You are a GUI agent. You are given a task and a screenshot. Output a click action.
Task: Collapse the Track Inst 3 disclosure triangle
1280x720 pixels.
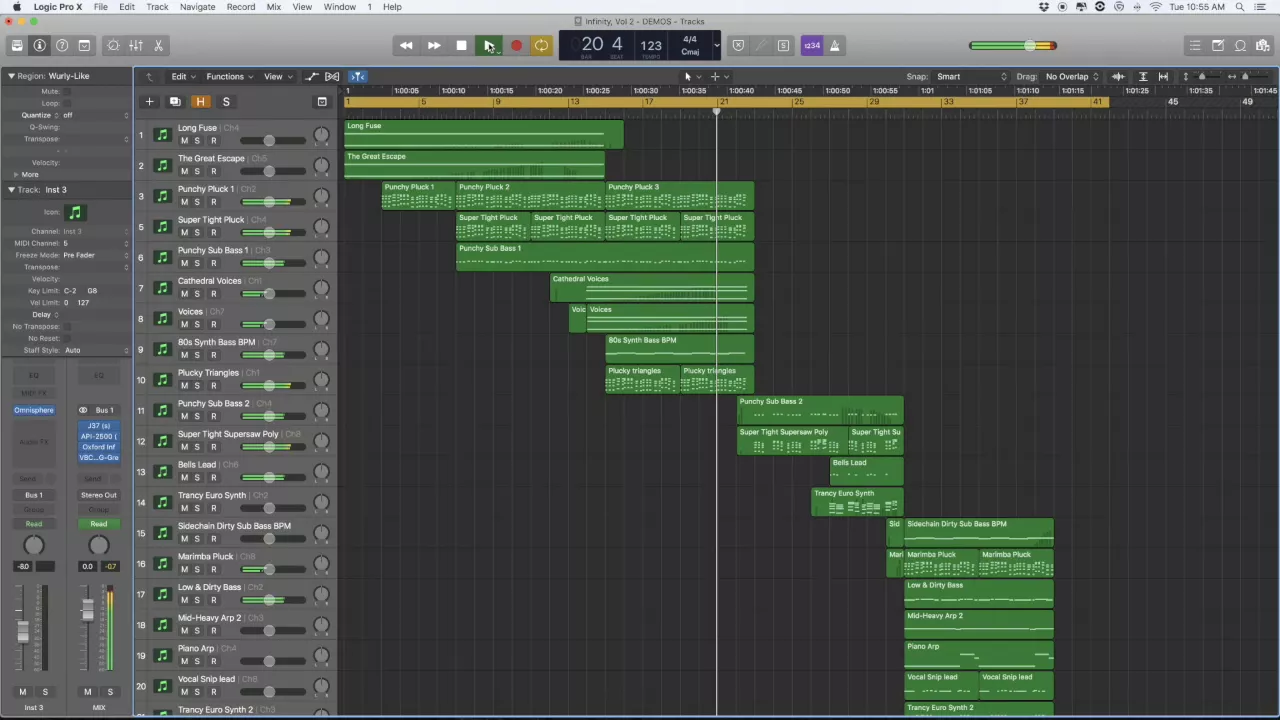click(x=11, y=189)
